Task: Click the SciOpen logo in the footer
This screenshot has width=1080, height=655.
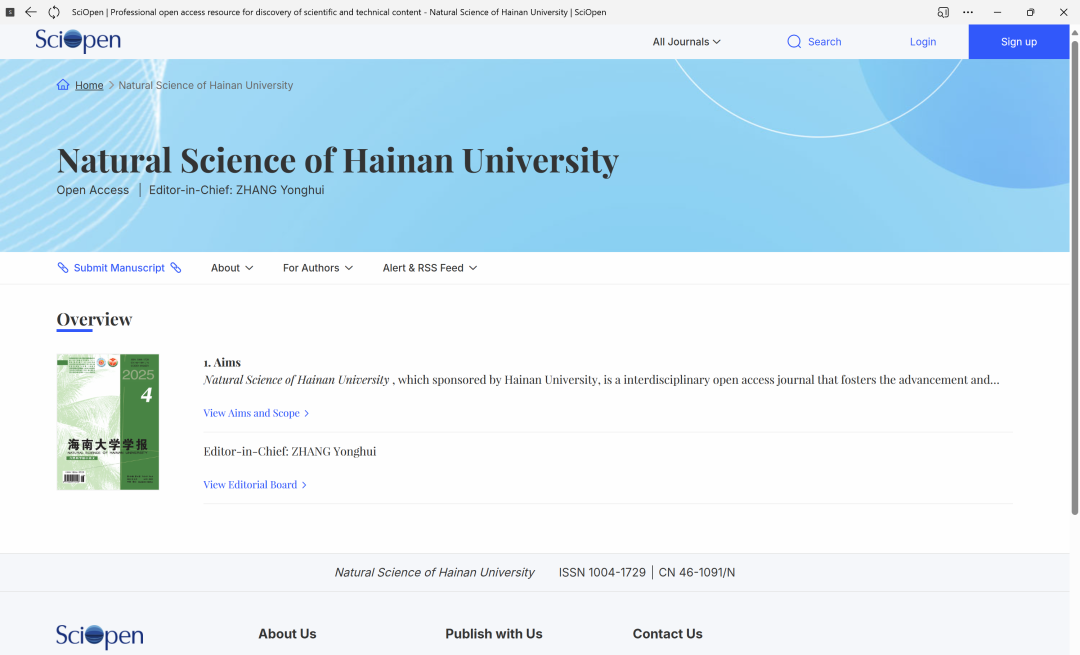Action: [100, 635]
